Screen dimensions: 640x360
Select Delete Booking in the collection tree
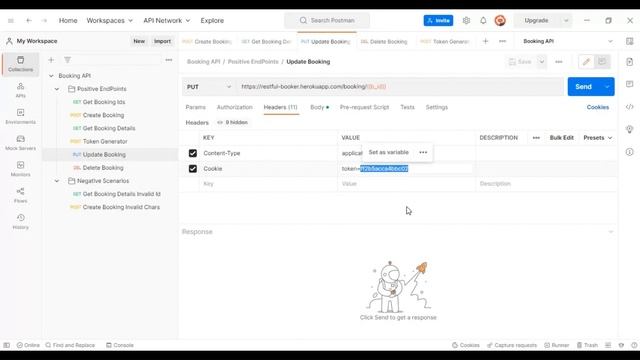coord(103,168)
